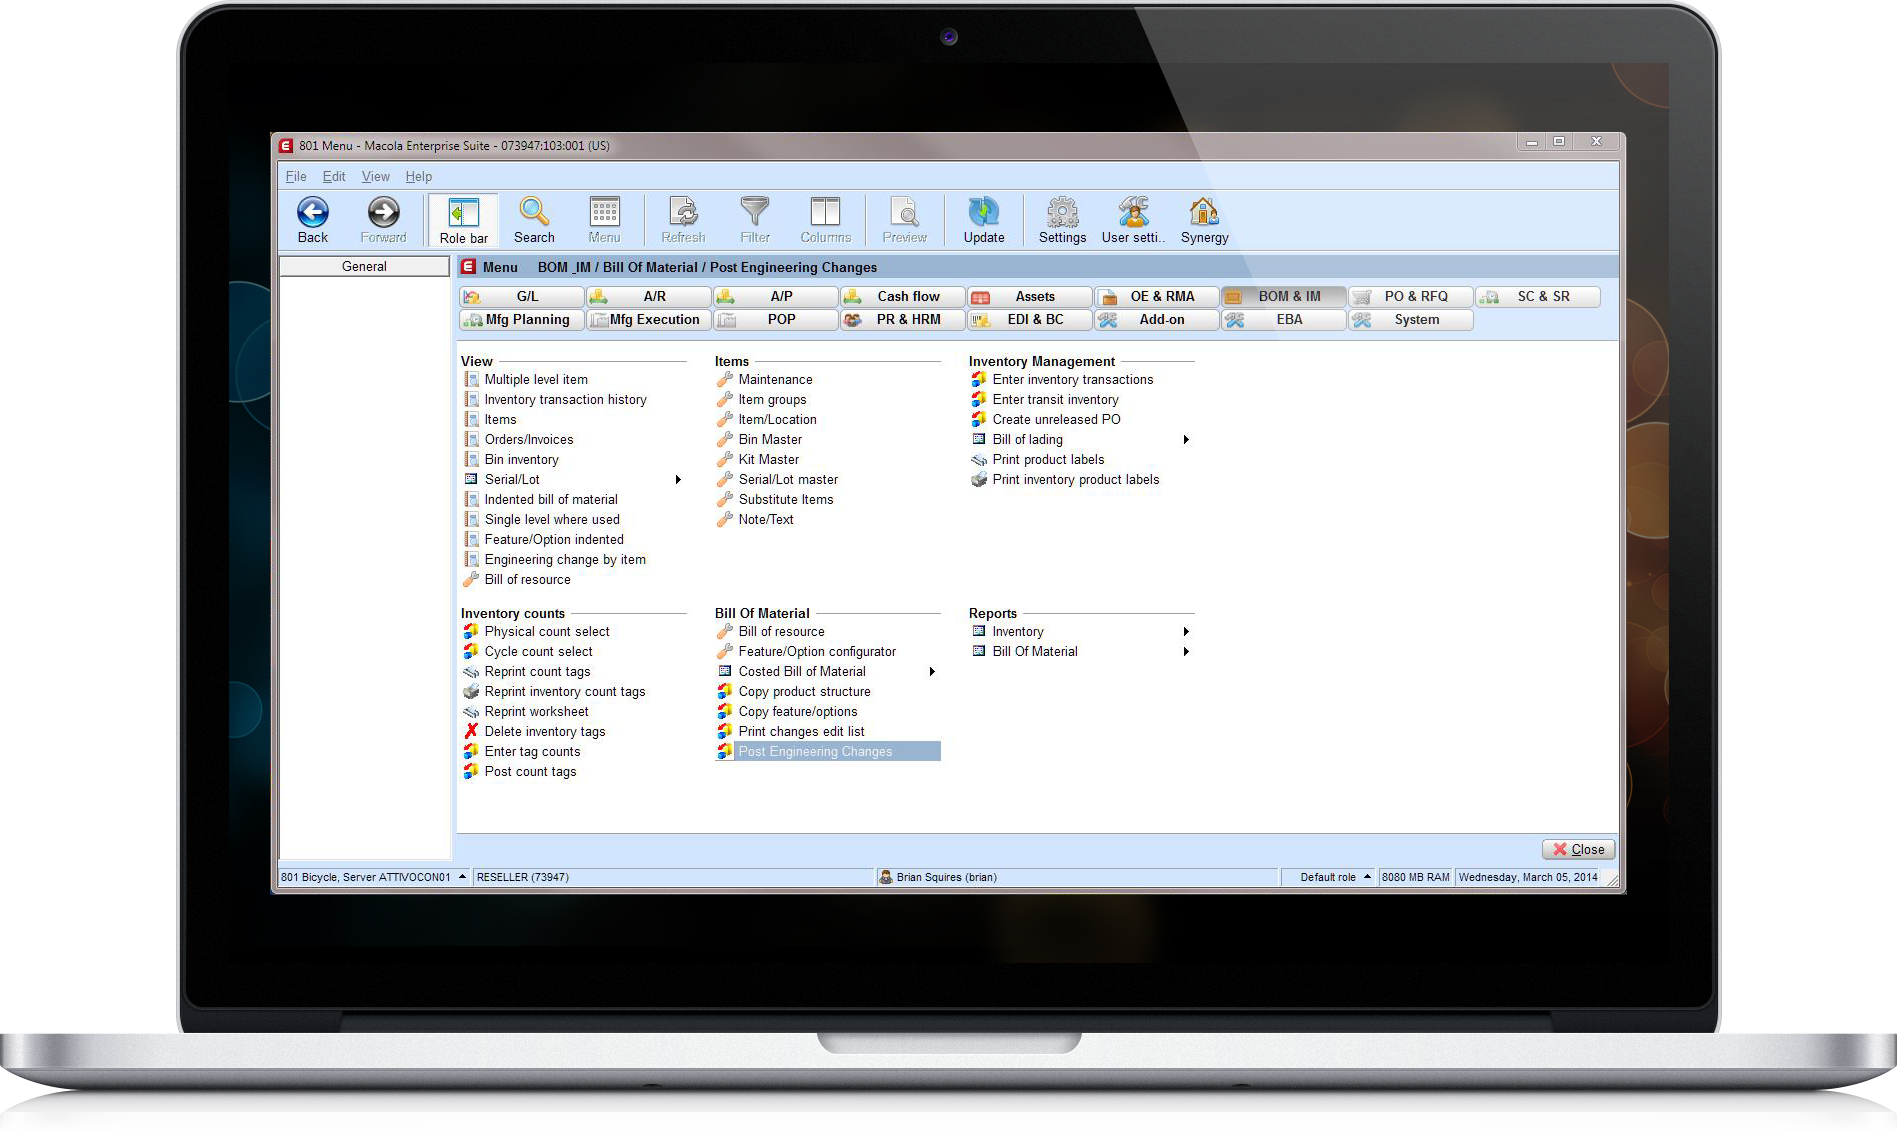The width and height of the screenshot is (1897, 1133).
Task: Open the View menu
Action: click(x=376, y=176)
